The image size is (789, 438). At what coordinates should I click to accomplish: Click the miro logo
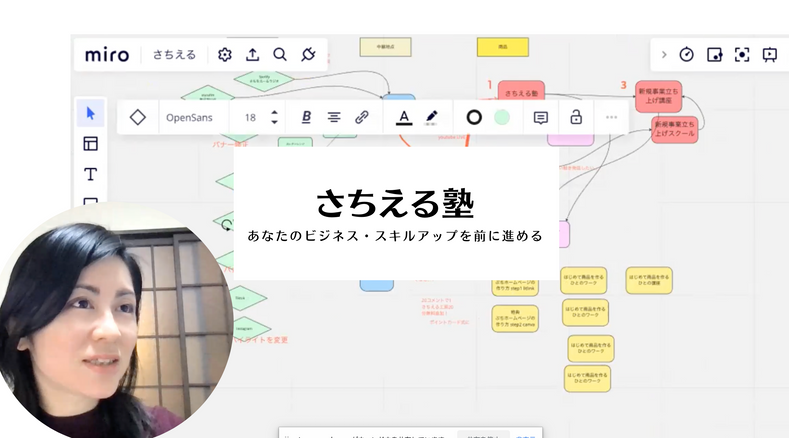click(x=107, y=55)
